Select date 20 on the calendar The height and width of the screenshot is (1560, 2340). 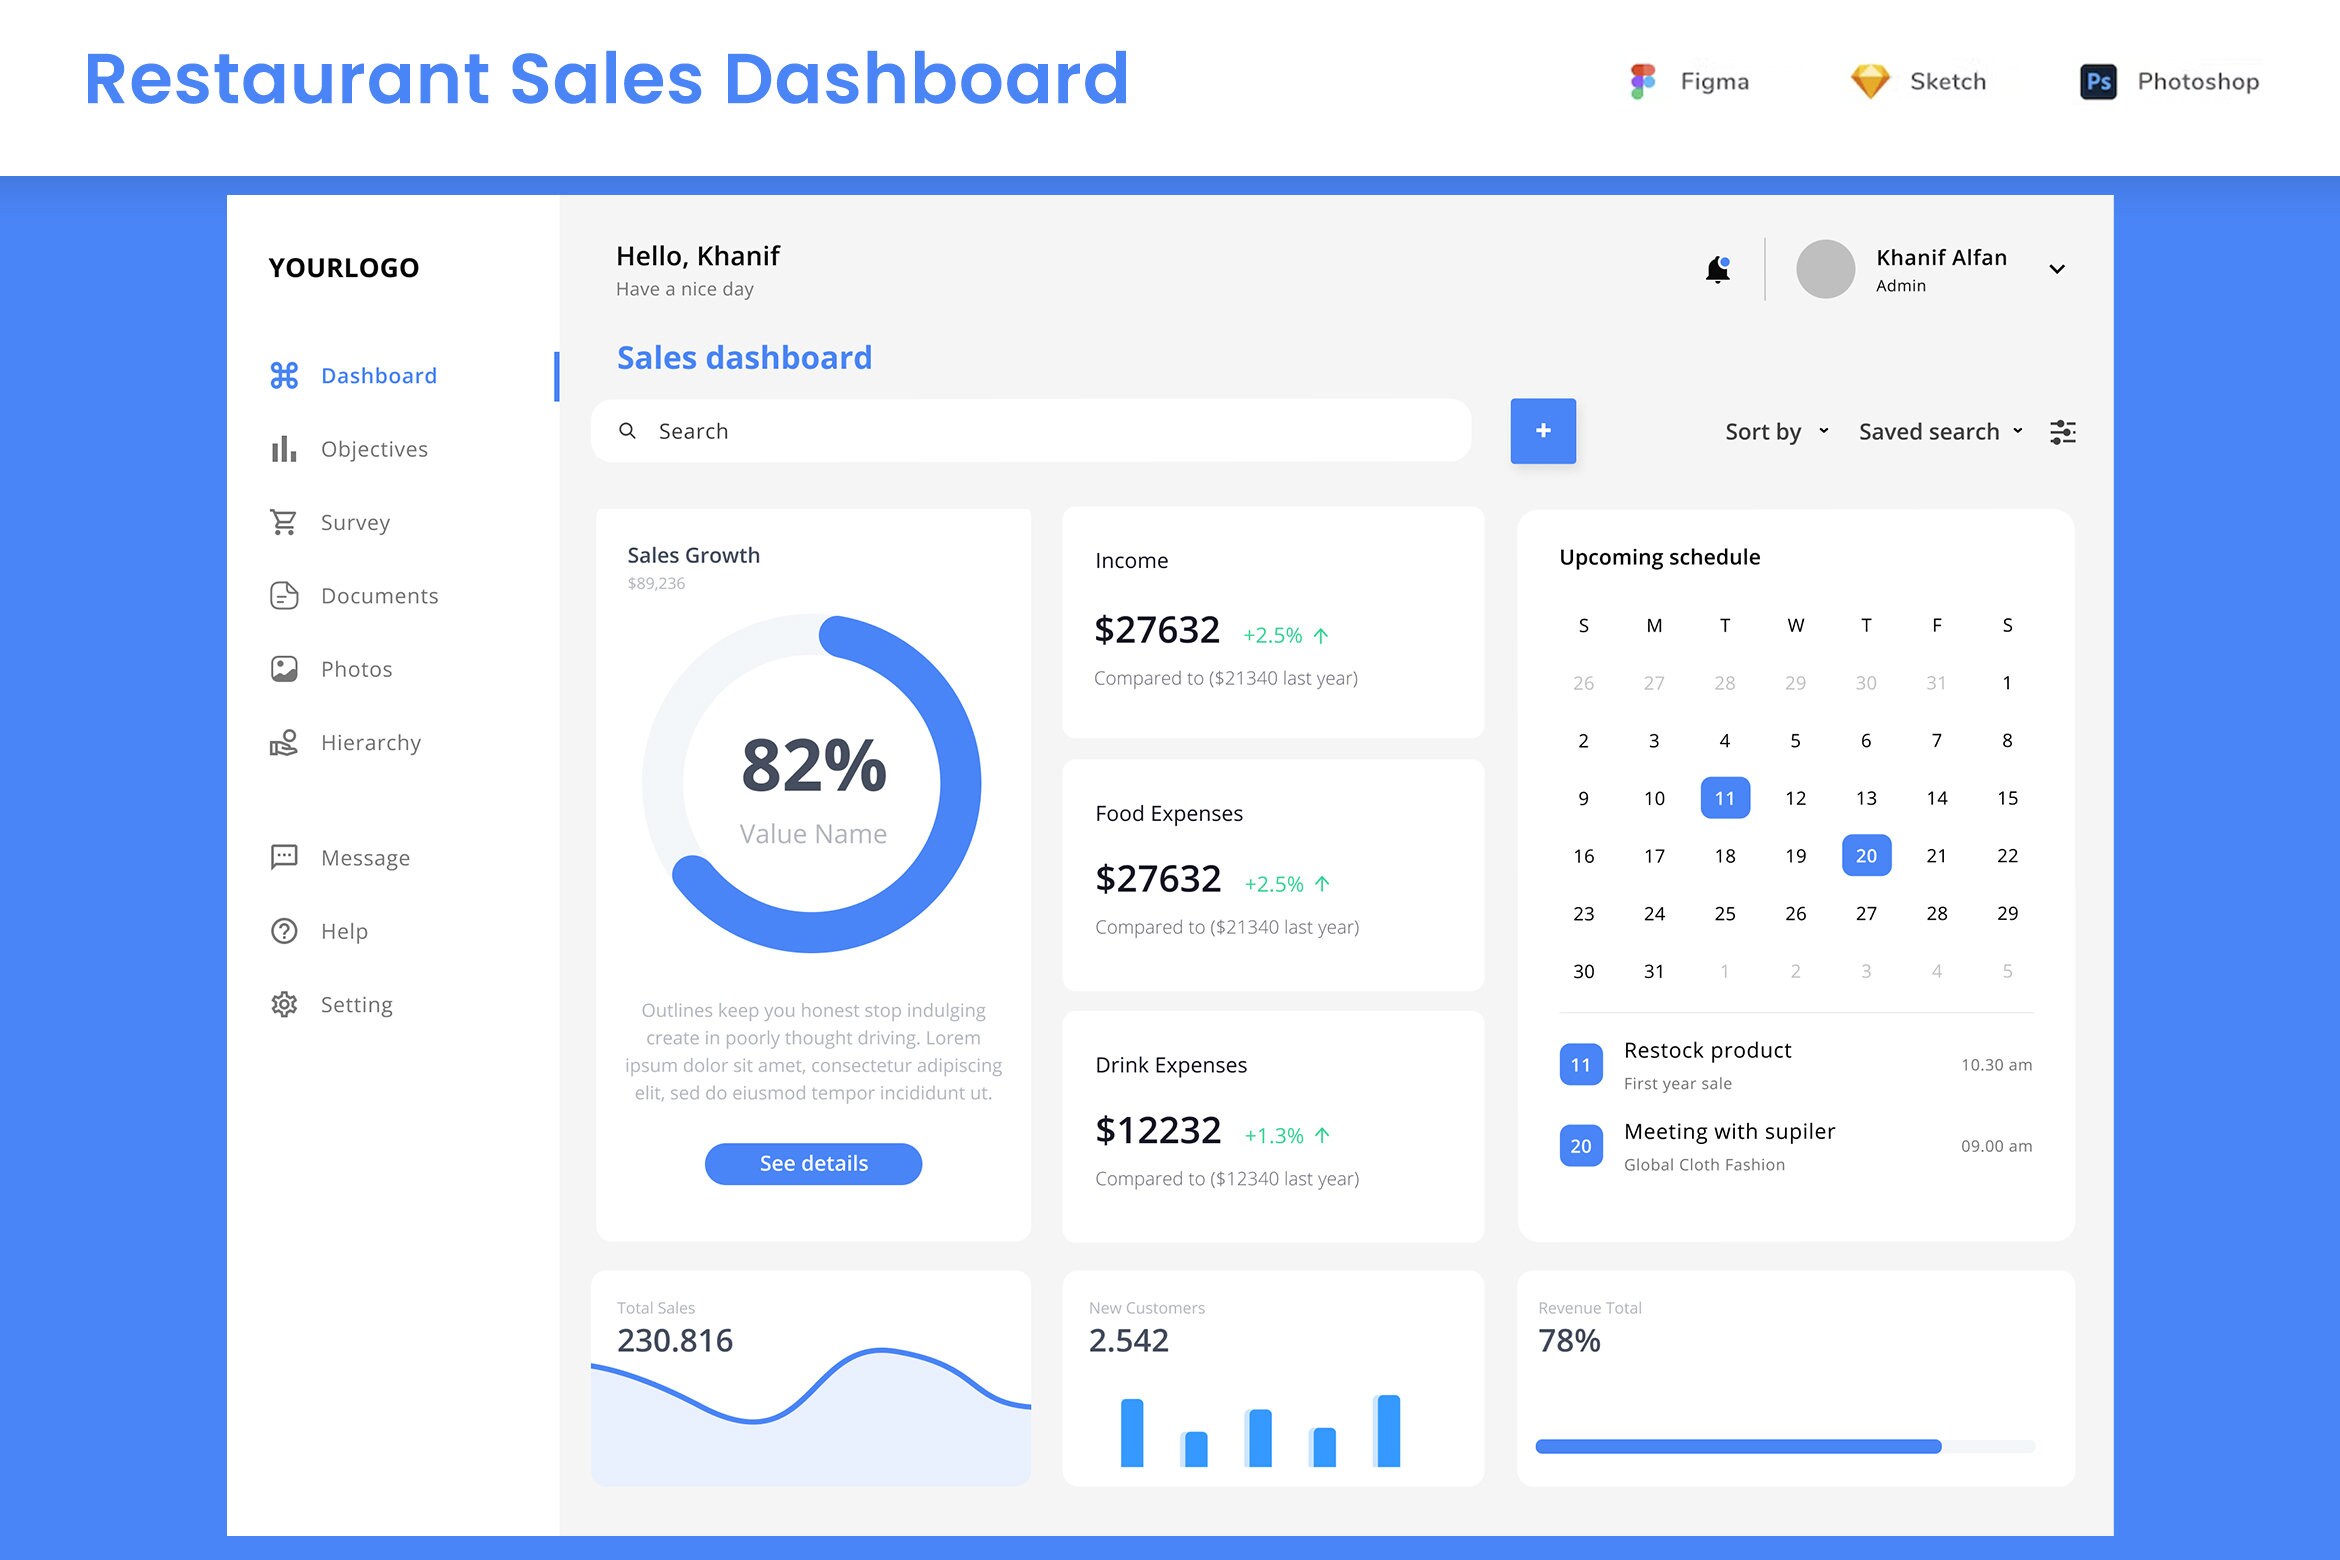(1866, 855)
